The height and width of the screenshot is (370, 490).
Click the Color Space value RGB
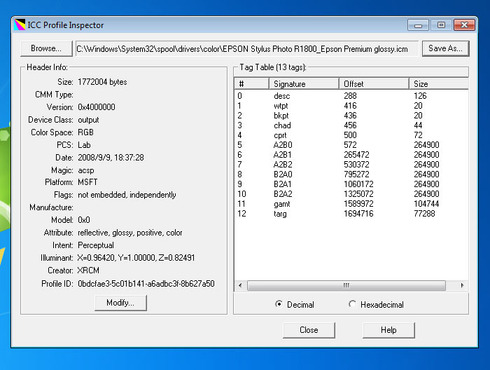pos(85,132)
